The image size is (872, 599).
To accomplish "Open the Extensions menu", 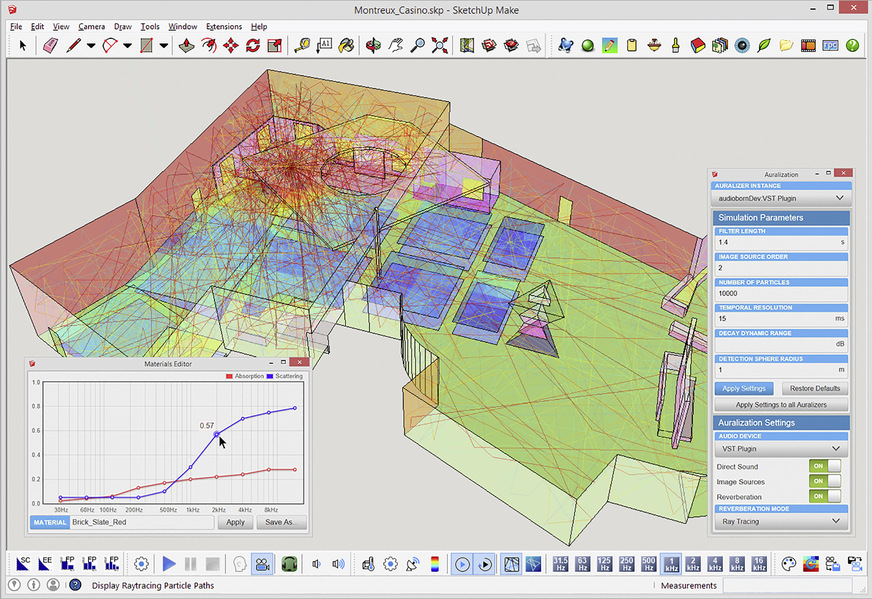I will [x=223, y=26].
